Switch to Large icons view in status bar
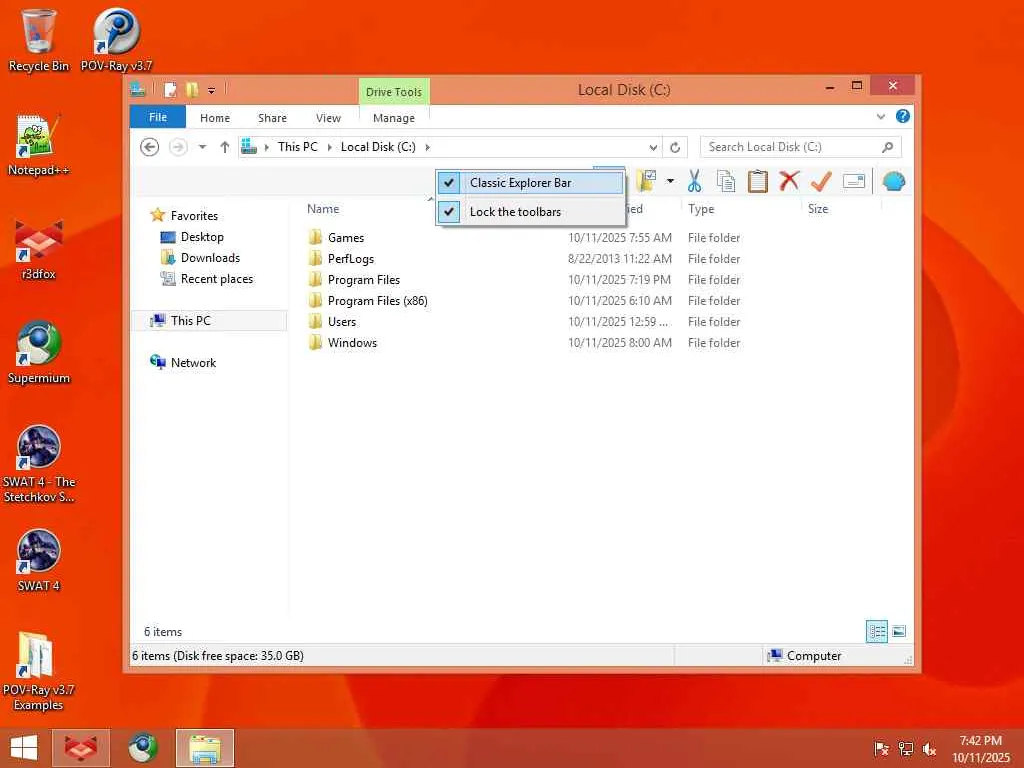The height and width of the screenshot is (768, 1024). (x=899, y=632)
